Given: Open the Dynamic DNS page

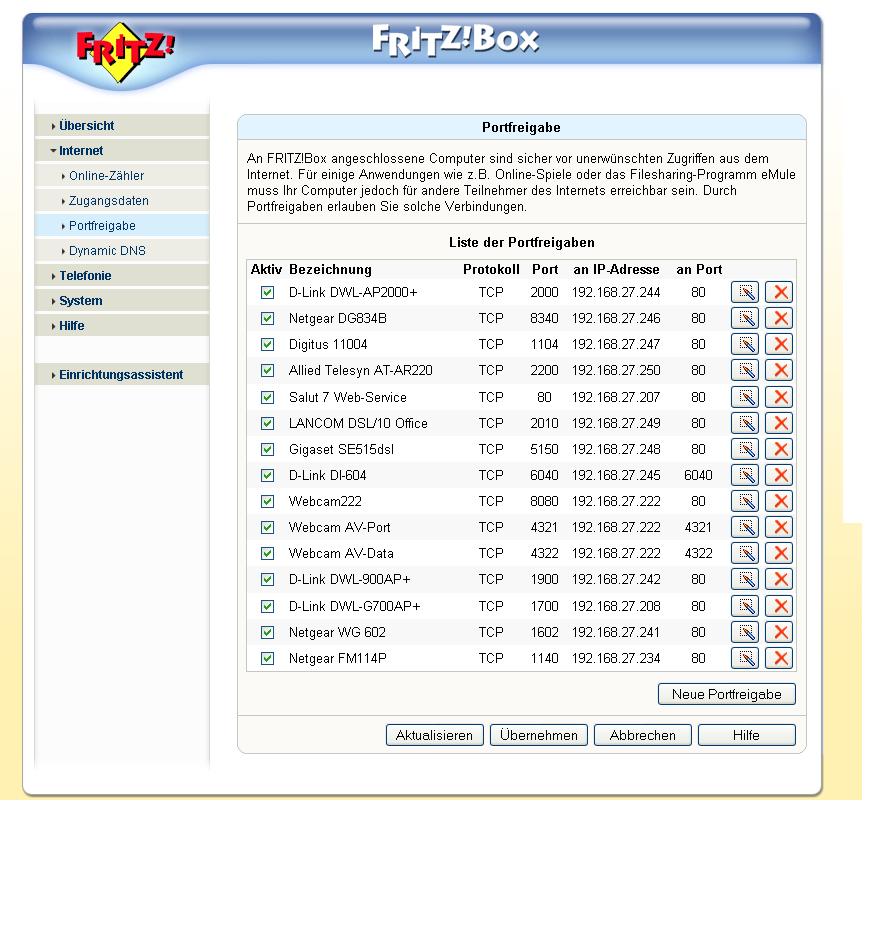Looking at the screenshot, I should coord(122,251).
